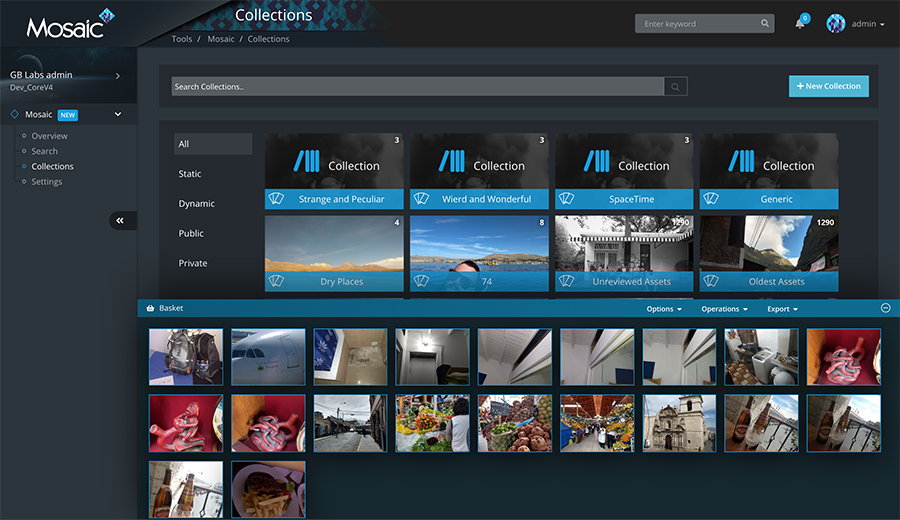The width and height of the screenshot is (900, 520).
Task: Minimize the Basket panel with the minus icon
Action: click(885, 308)
